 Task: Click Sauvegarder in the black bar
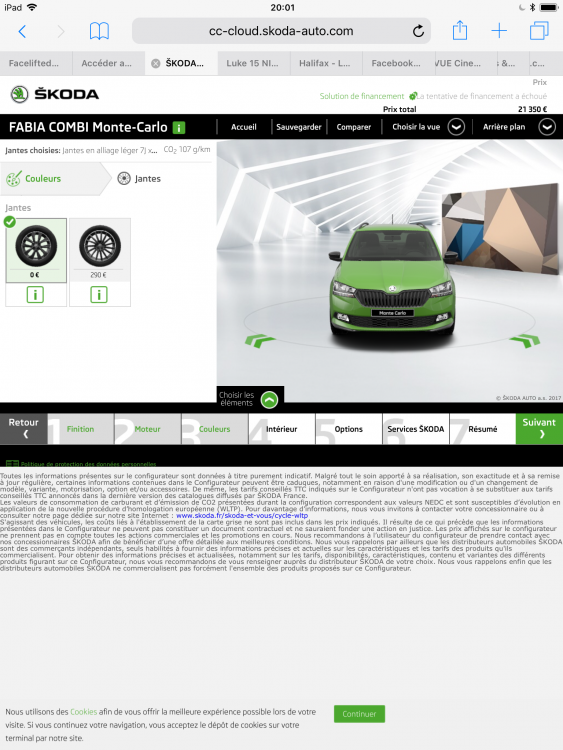[x=298, y=127]
